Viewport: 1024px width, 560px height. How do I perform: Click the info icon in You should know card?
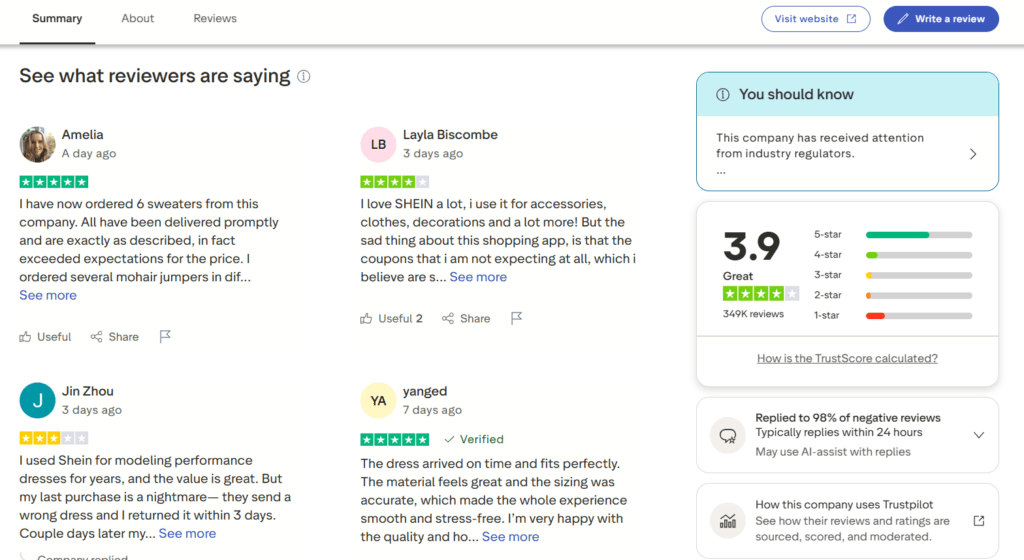pyautogui.click(x=722, y=95)
